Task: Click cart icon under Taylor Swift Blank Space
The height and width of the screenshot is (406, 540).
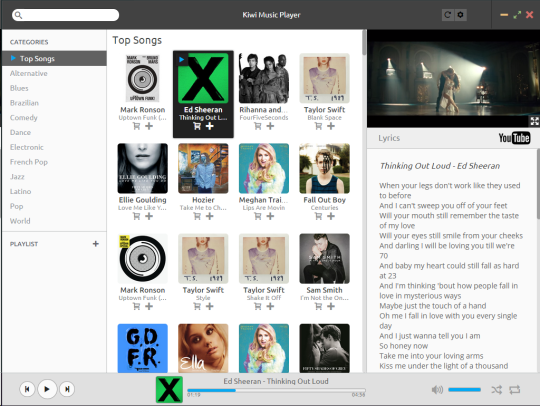Action: tap(319, 126)
